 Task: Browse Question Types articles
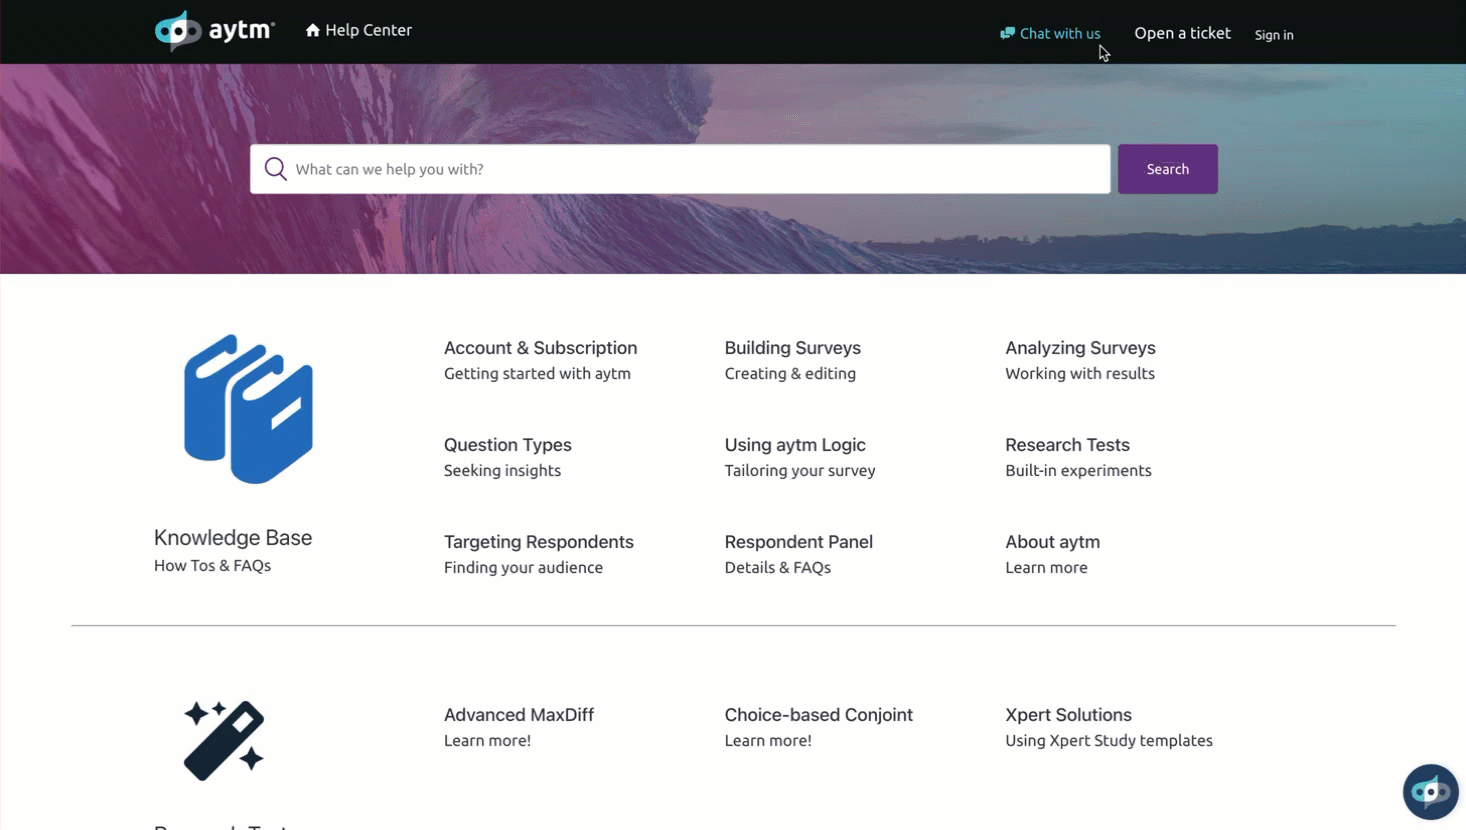[x=507, y=445]
